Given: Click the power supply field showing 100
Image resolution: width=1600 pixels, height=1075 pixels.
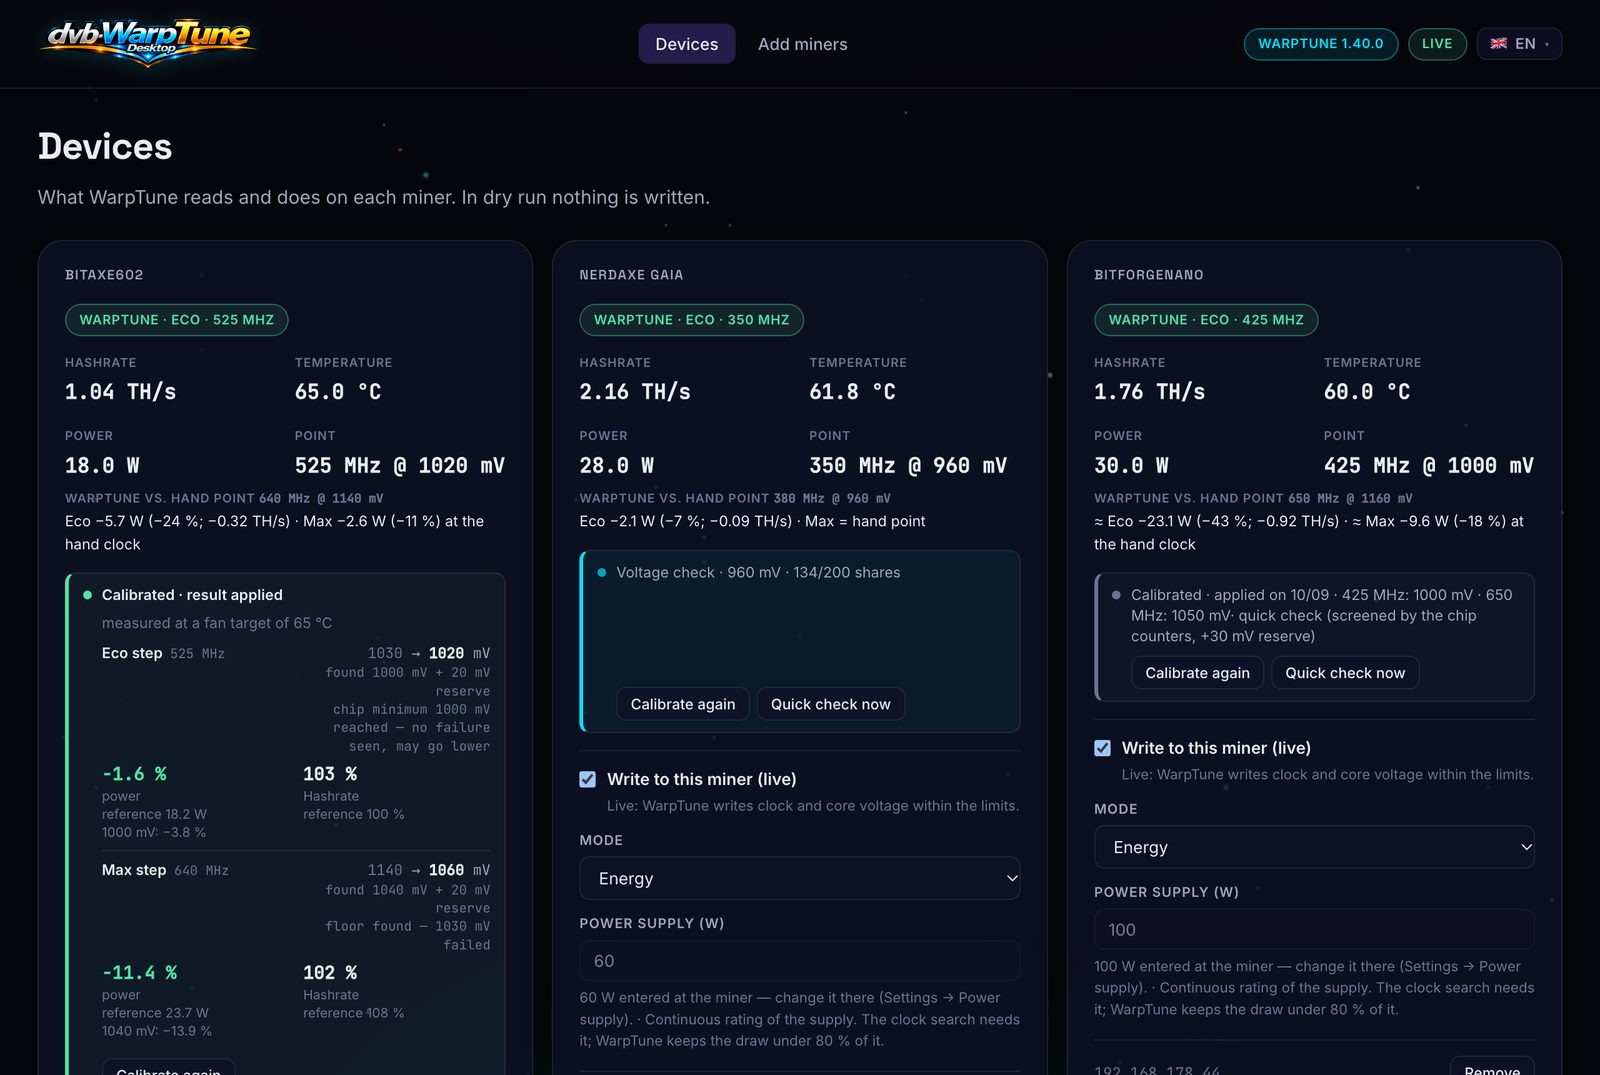Looking at the screenshot, I should point(1314,930).
